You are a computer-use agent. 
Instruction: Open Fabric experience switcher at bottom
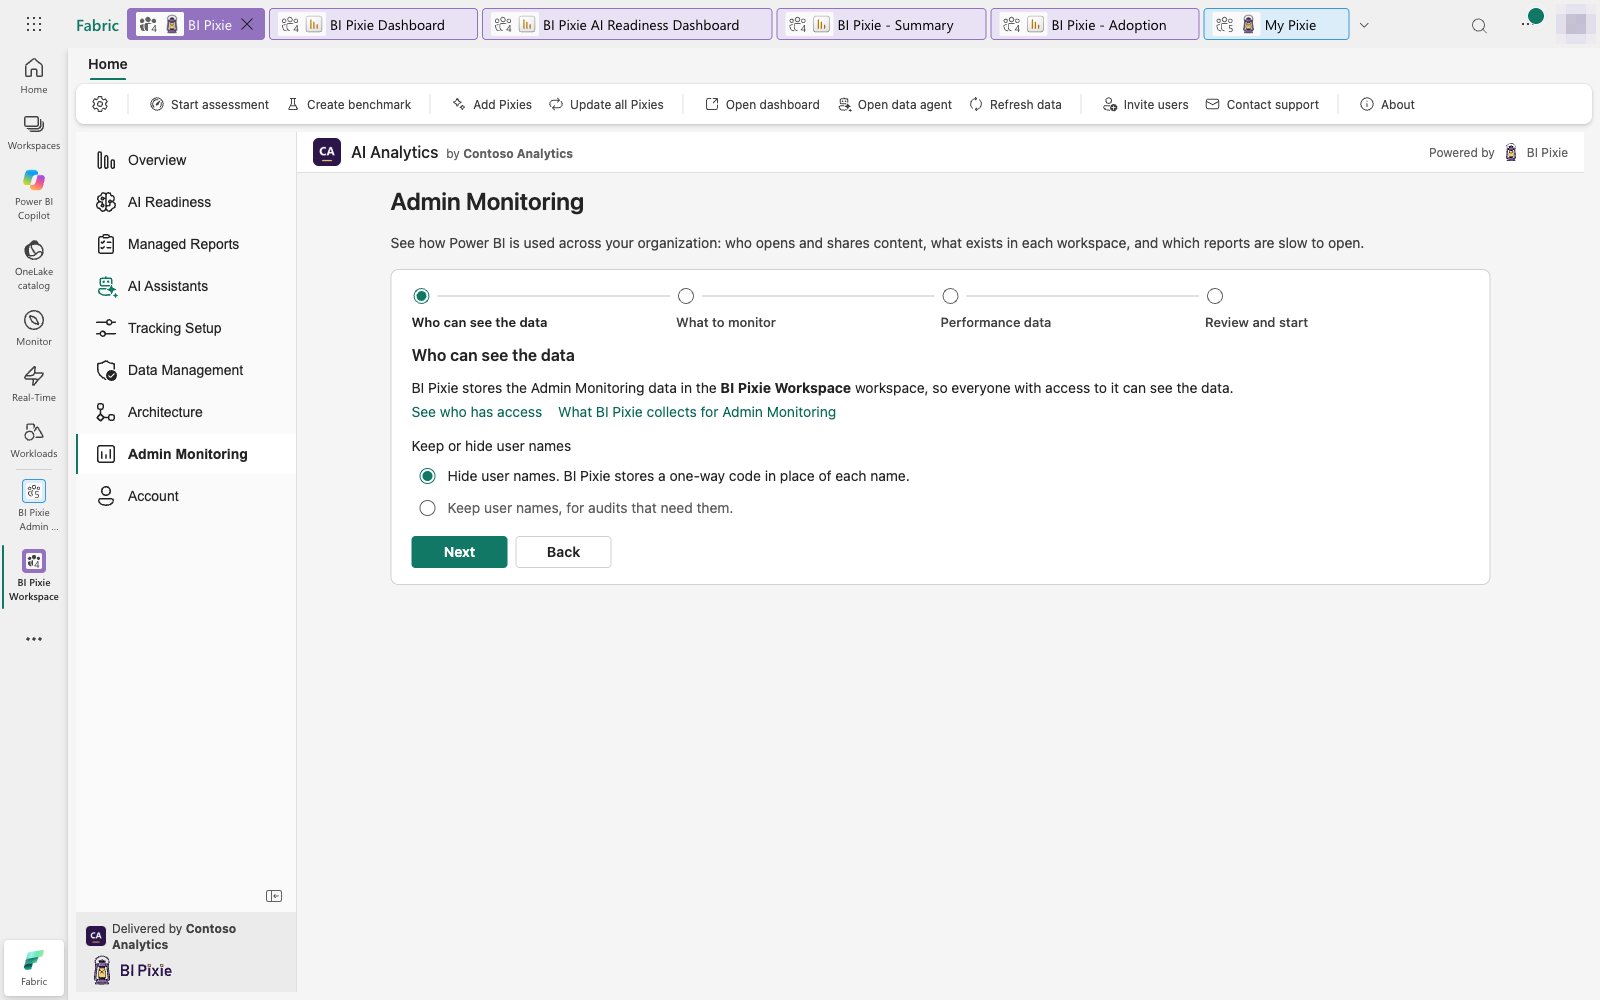pyautogui.click(x=34, y=967)
